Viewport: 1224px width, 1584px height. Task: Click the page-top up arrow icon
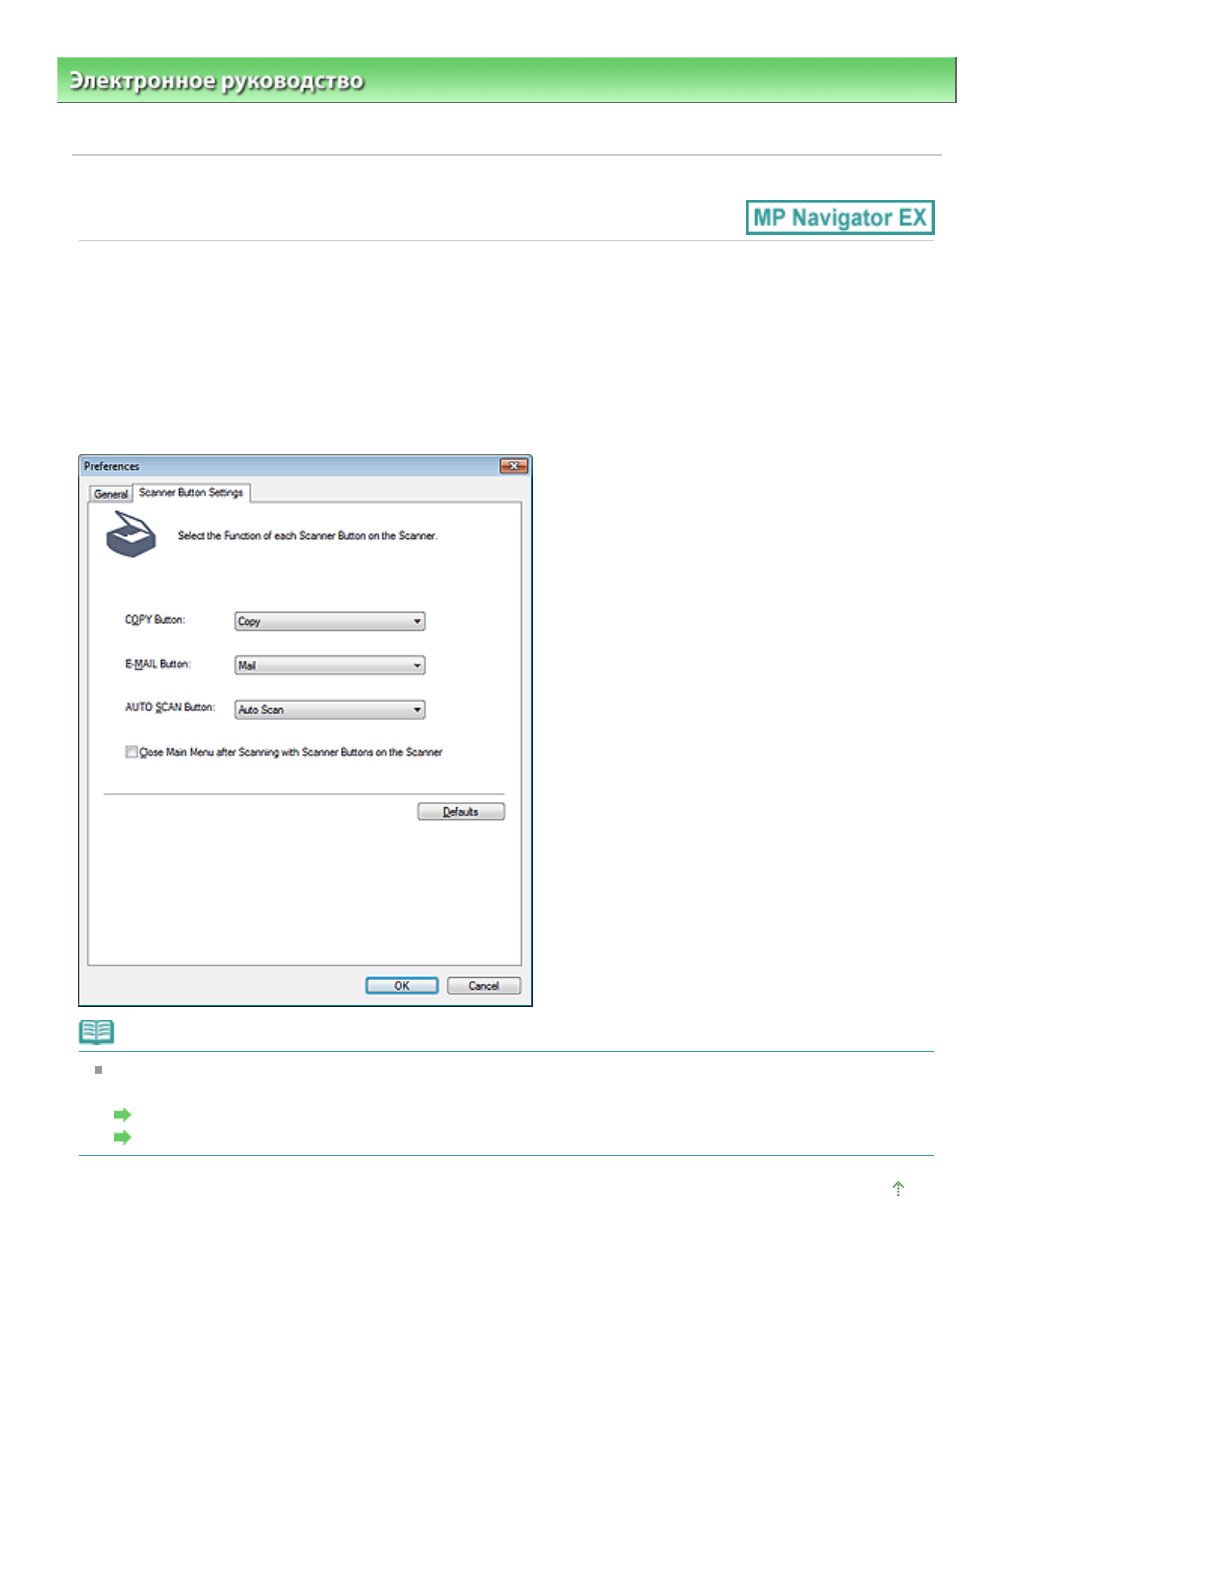point(898,1188)
